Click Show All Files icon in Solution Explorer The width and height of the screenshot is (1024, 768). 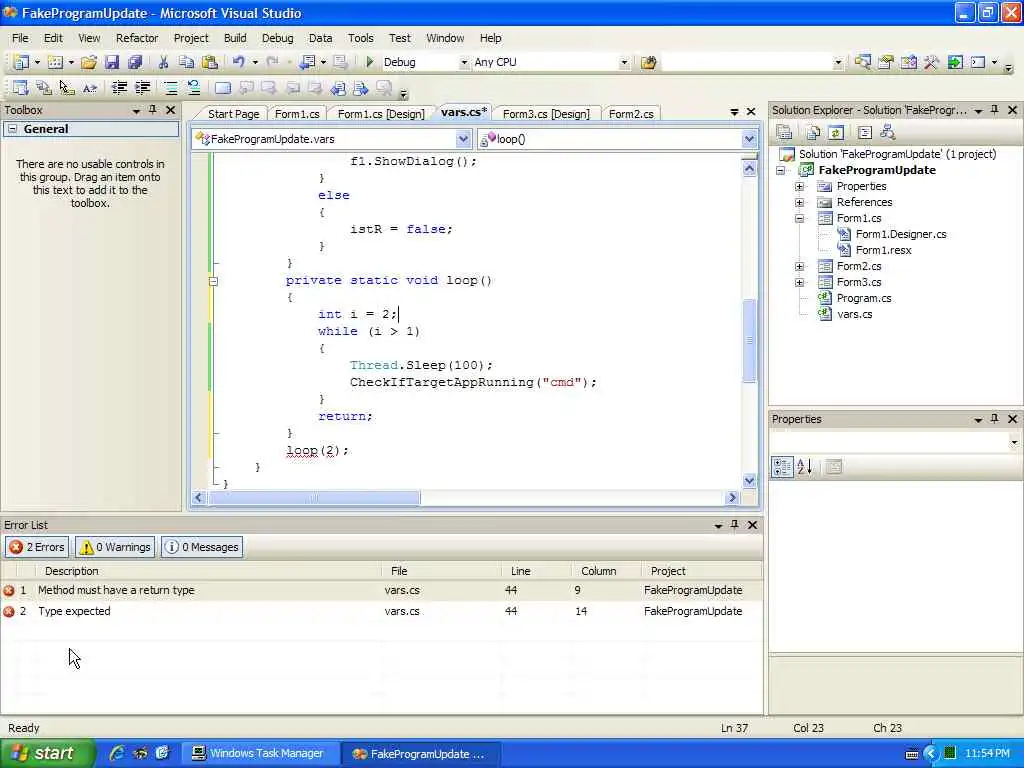click(813, 133)
